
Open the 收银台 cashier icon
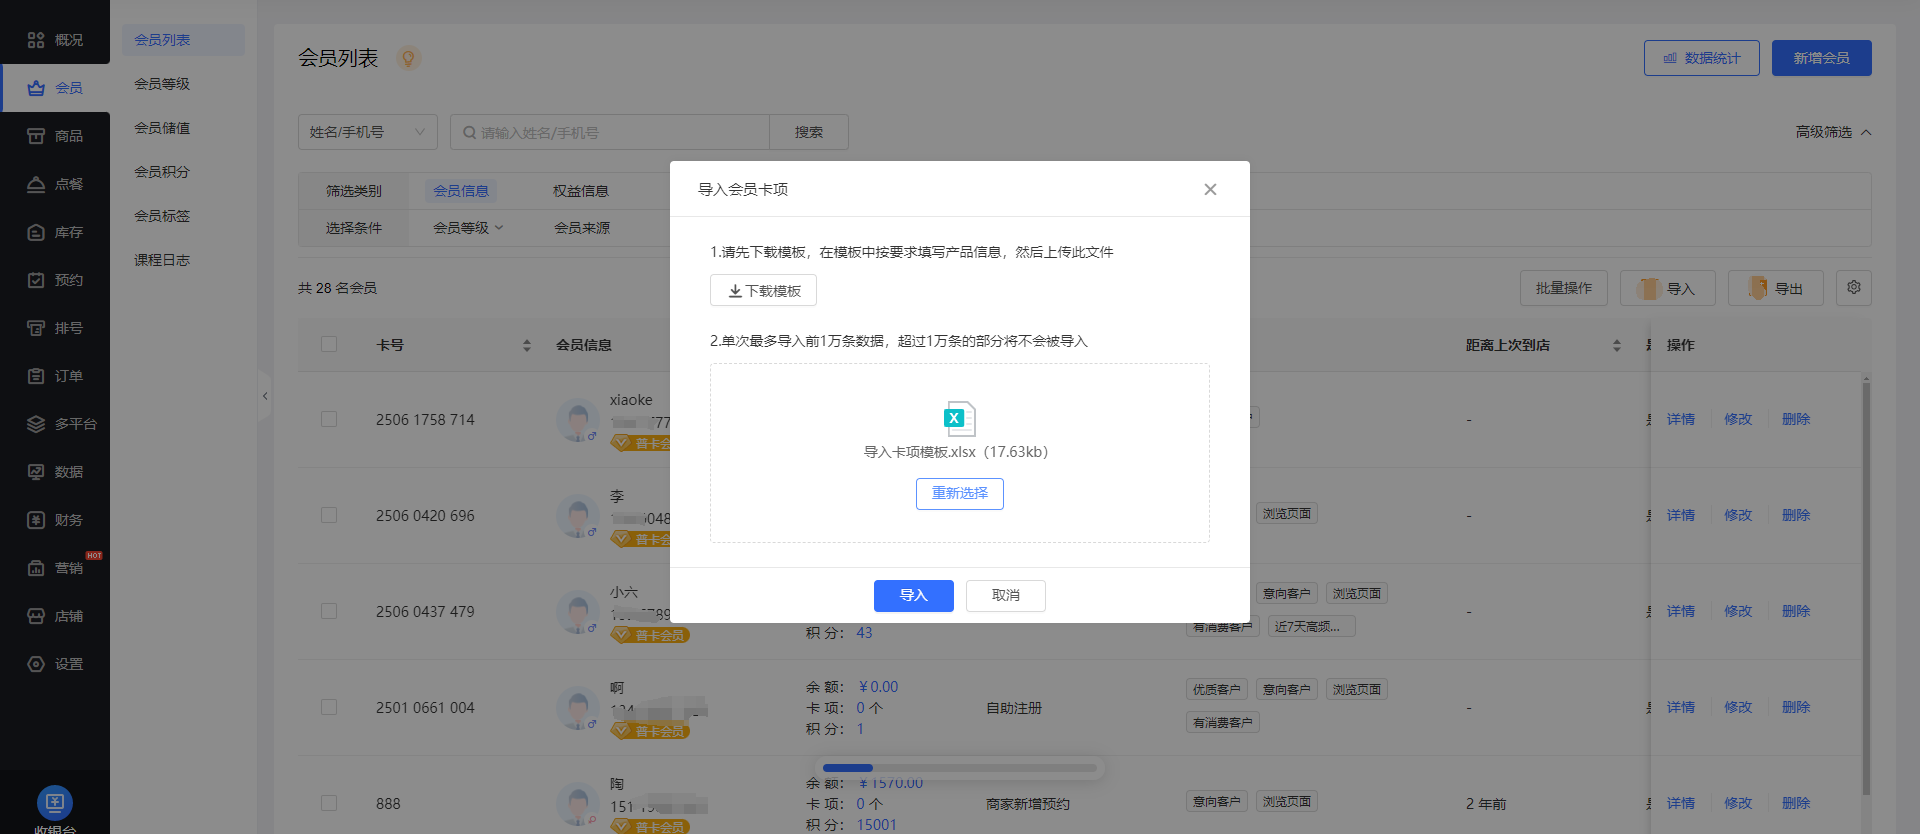click(x=55, y=802)
